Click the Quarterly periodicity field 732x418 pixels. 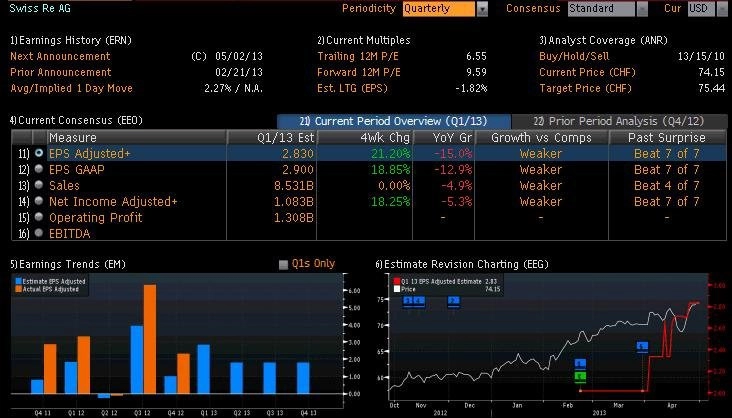(439, 9)
